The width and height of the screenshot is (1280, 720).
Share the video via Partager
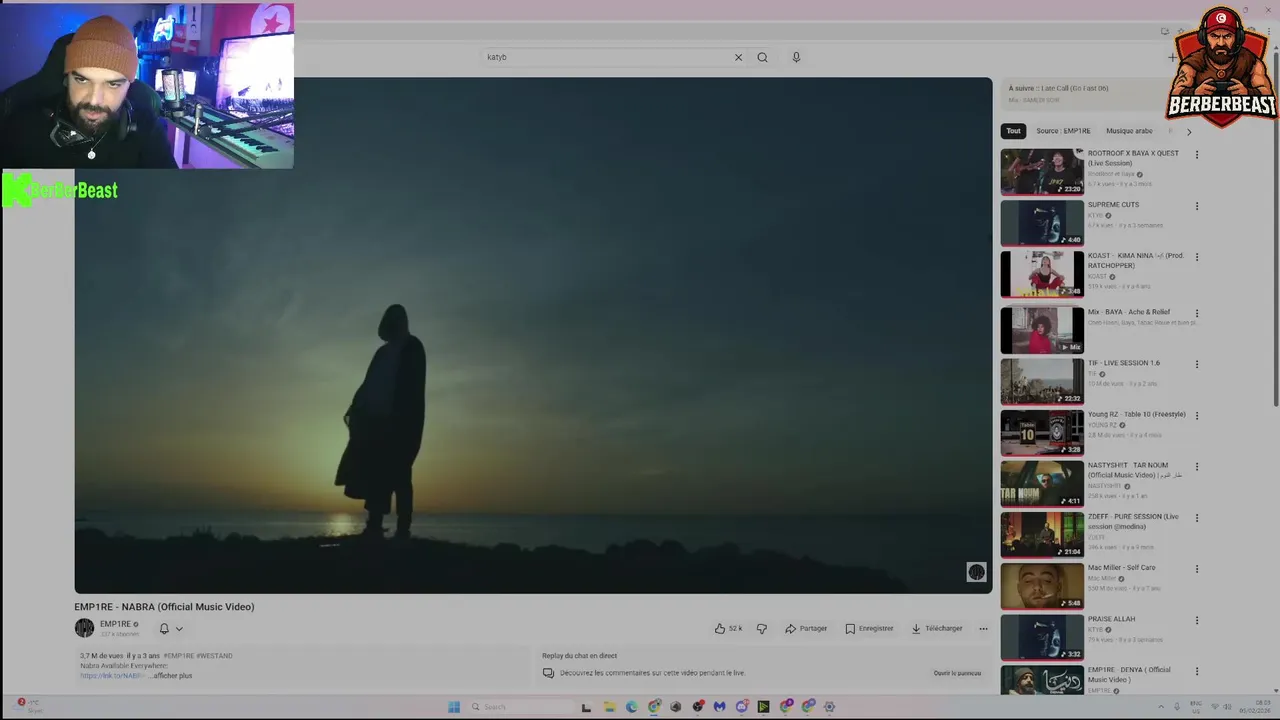coord(806,629)
